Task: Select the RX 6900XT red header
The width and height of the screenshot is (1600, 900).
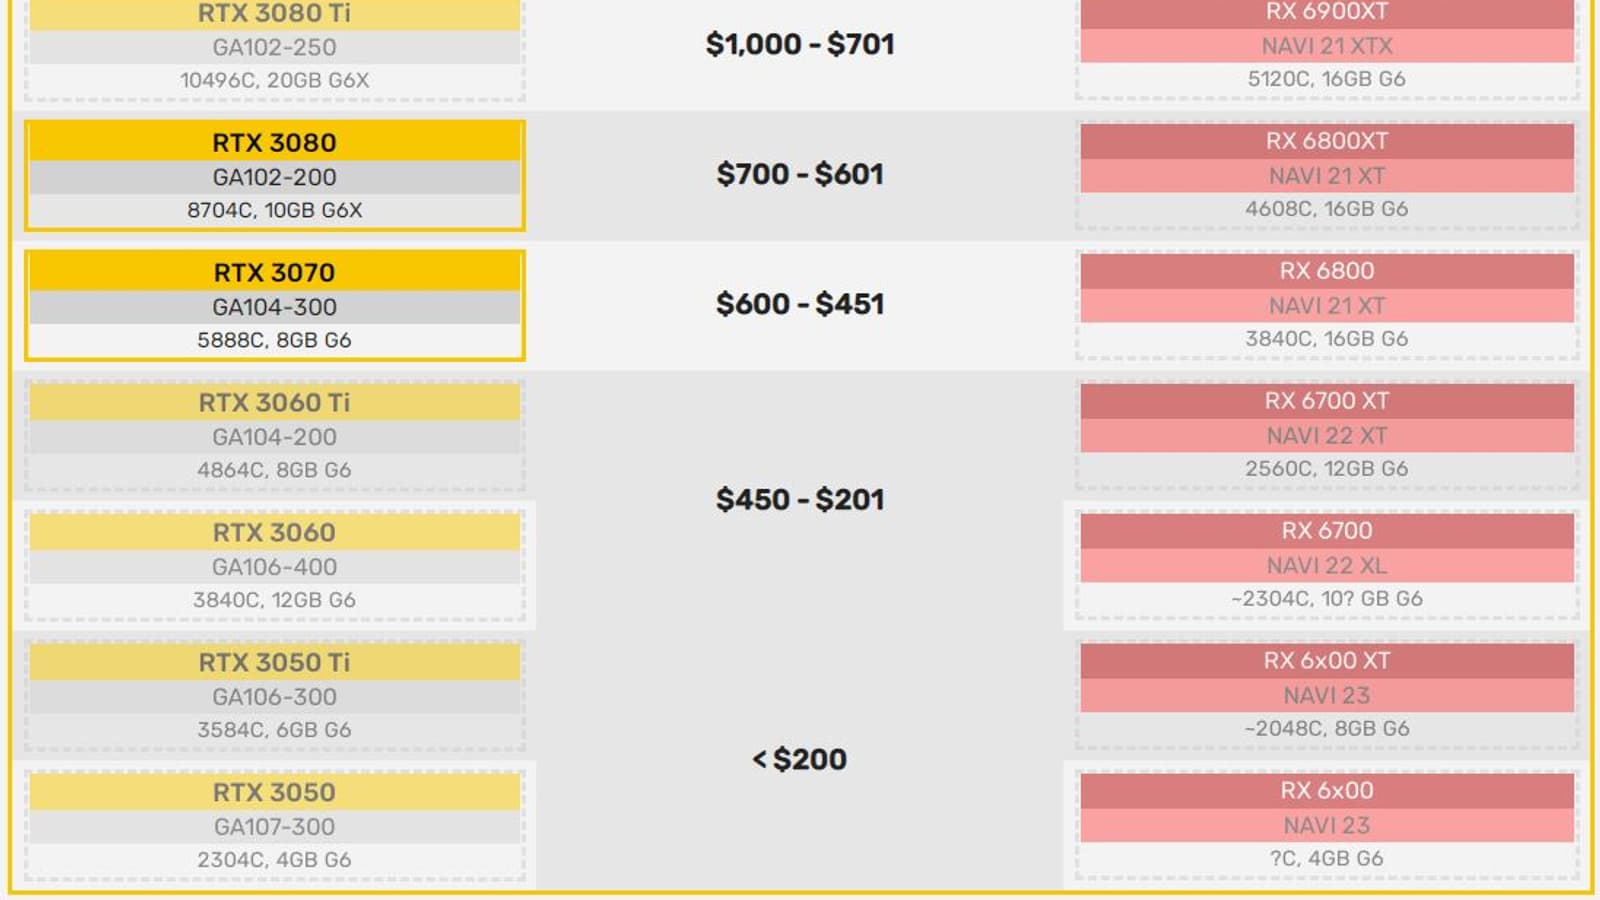Action: coord(1326,13)
